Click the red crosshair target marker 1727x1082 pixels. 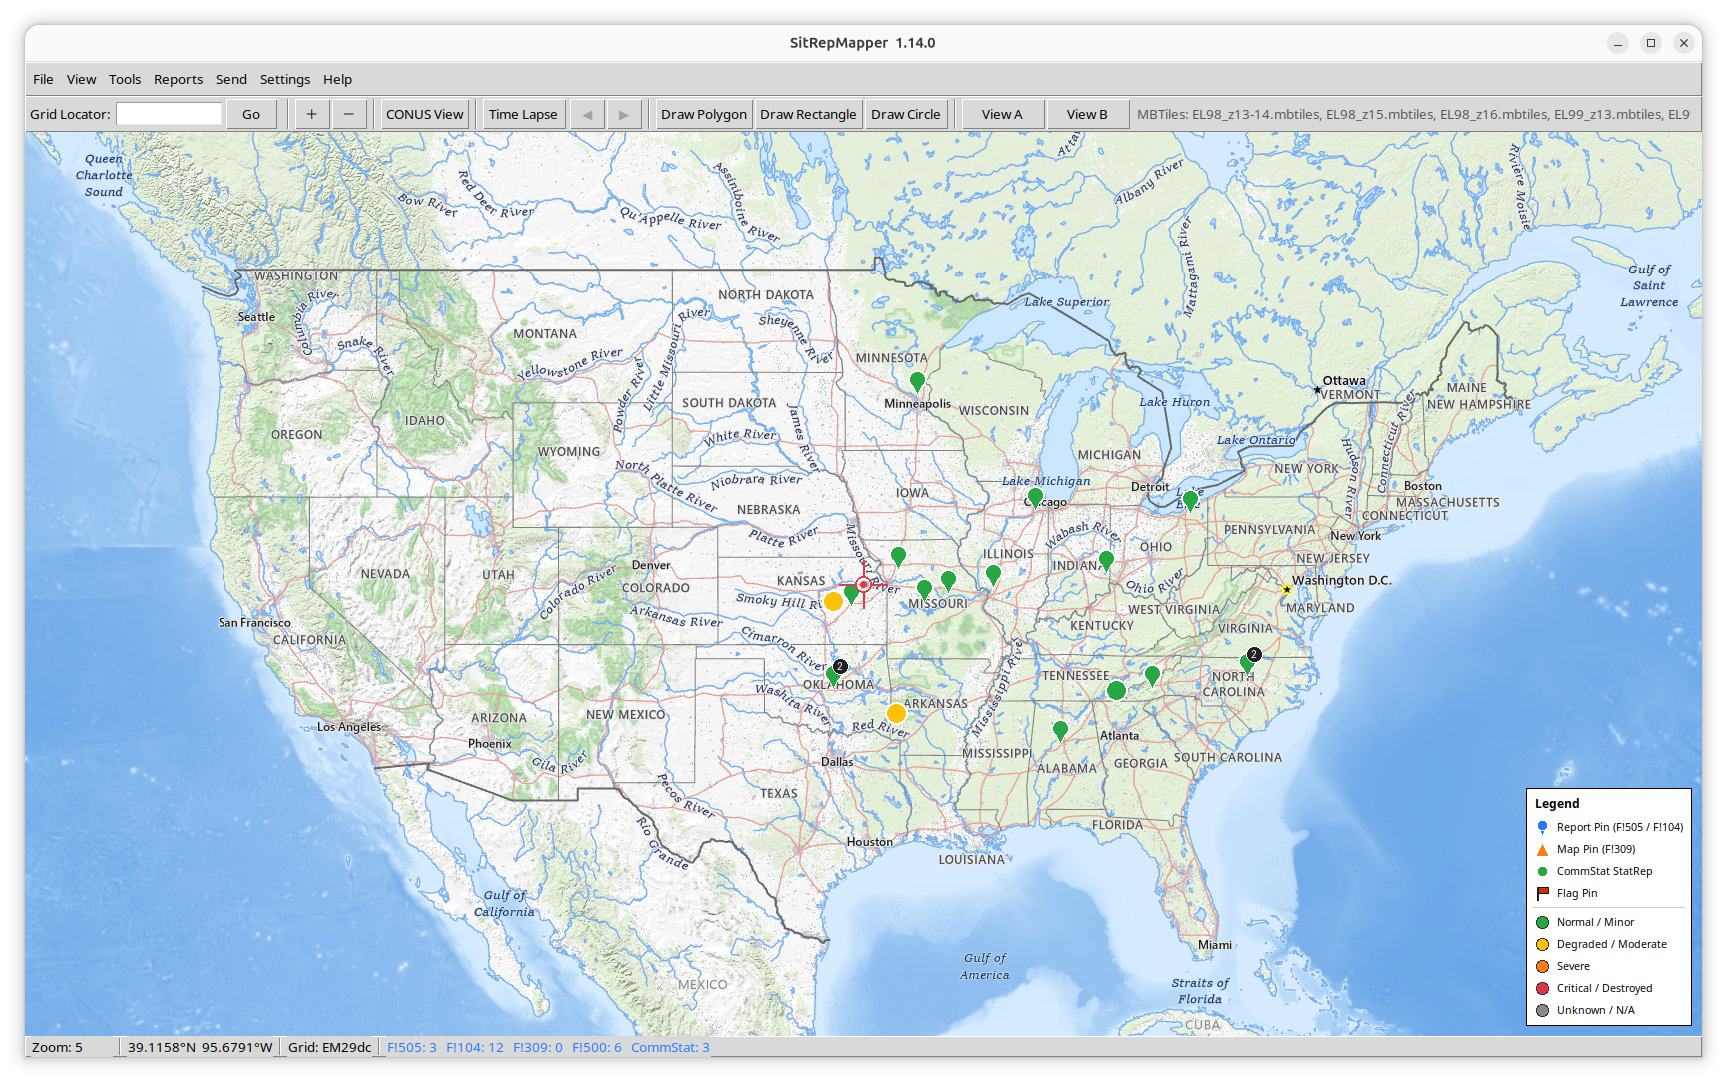863,585
